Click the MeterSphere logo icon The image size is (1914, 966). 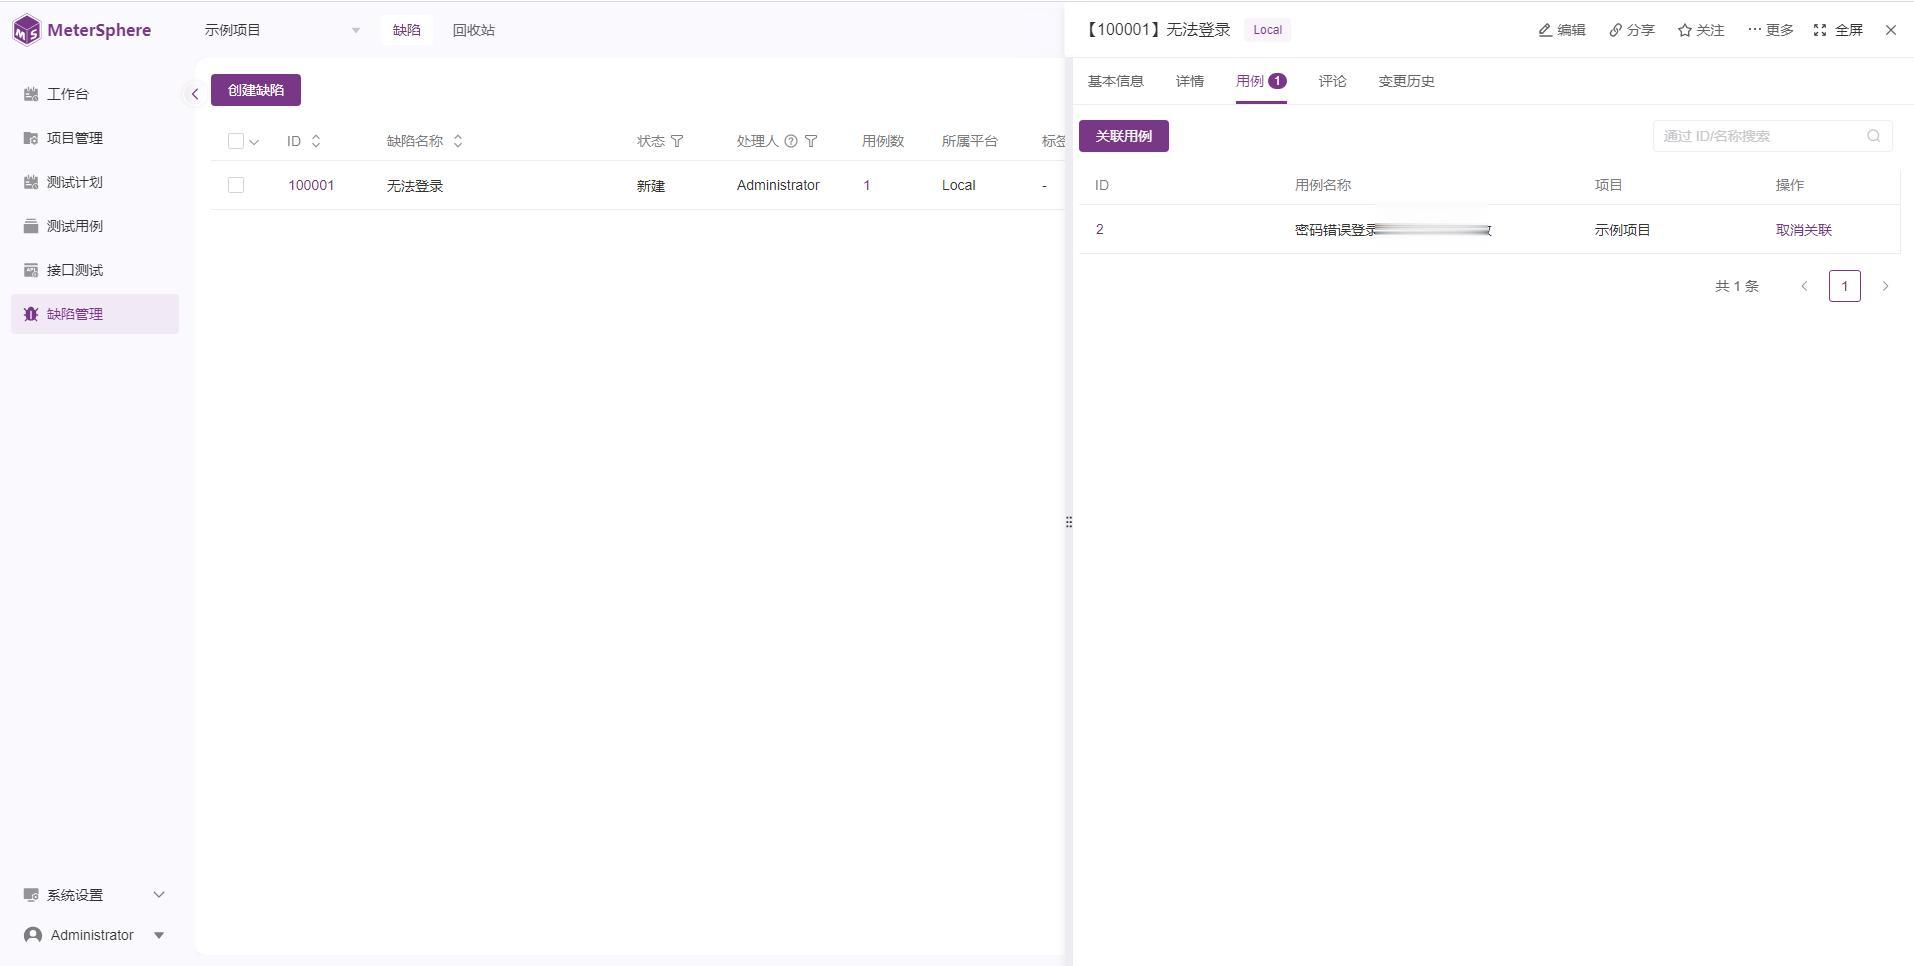coord(27,30)
